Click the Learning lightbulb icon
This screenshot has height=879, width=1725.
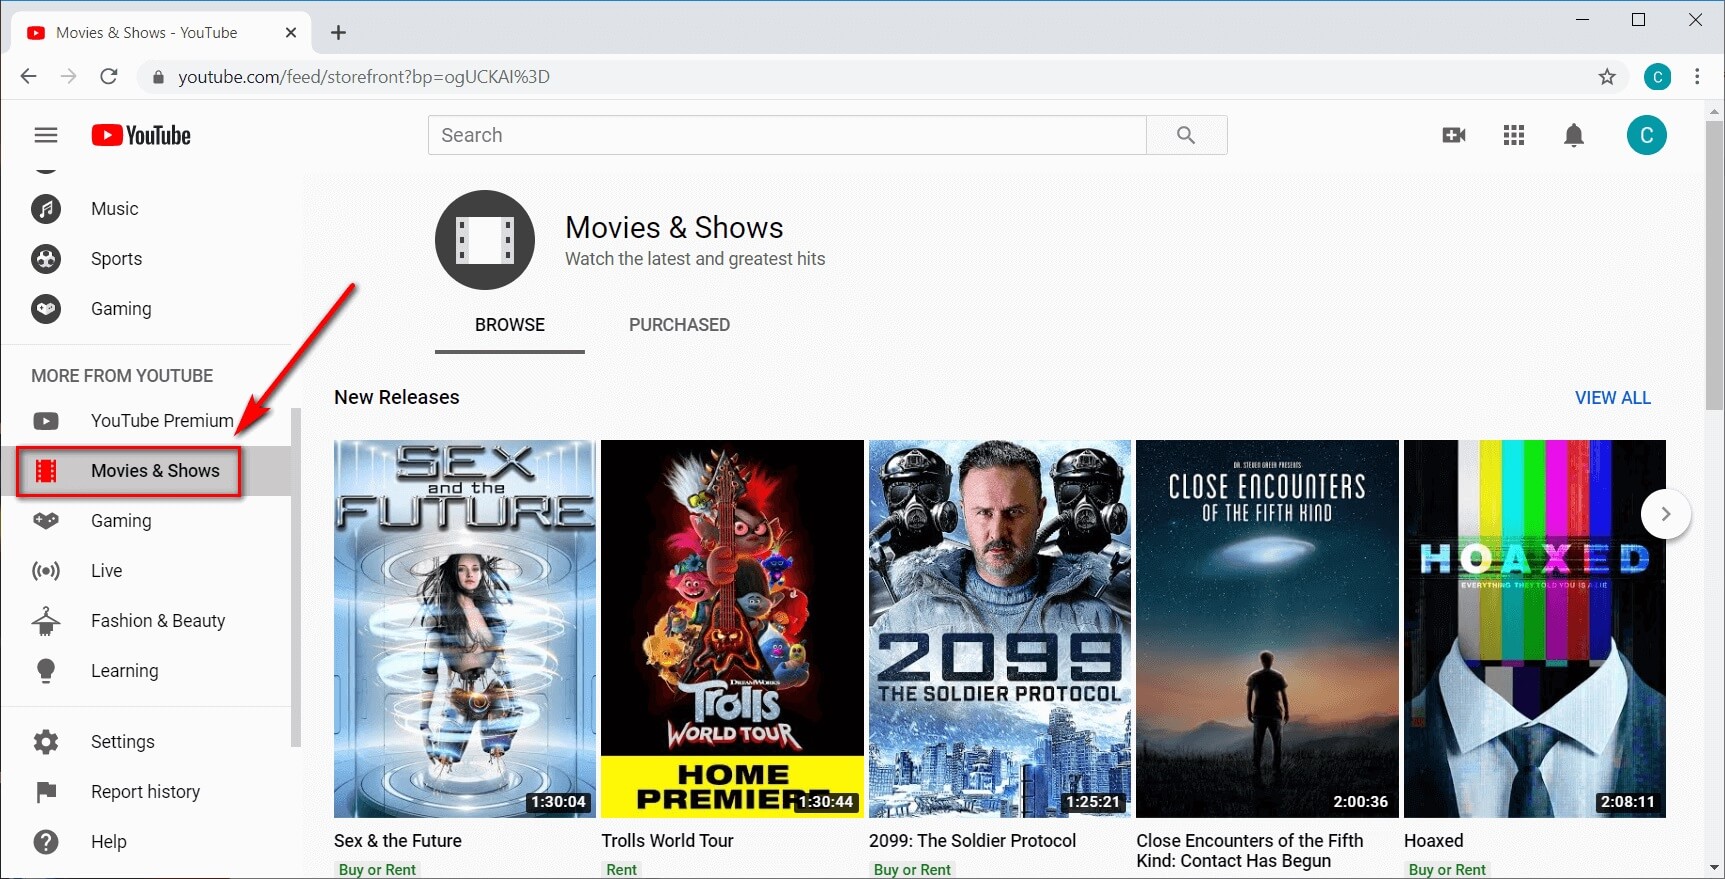pyautogui.click(x=46, y=671)
